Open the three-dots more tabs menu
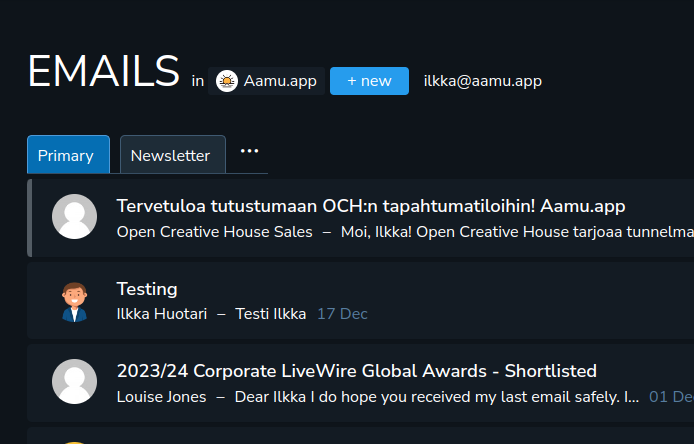 249,151
